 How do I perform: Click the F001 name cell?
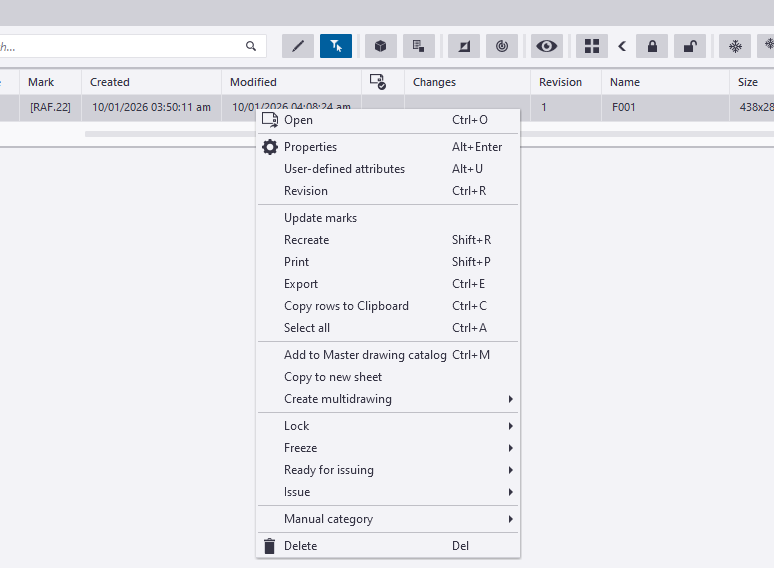(665, 107)
